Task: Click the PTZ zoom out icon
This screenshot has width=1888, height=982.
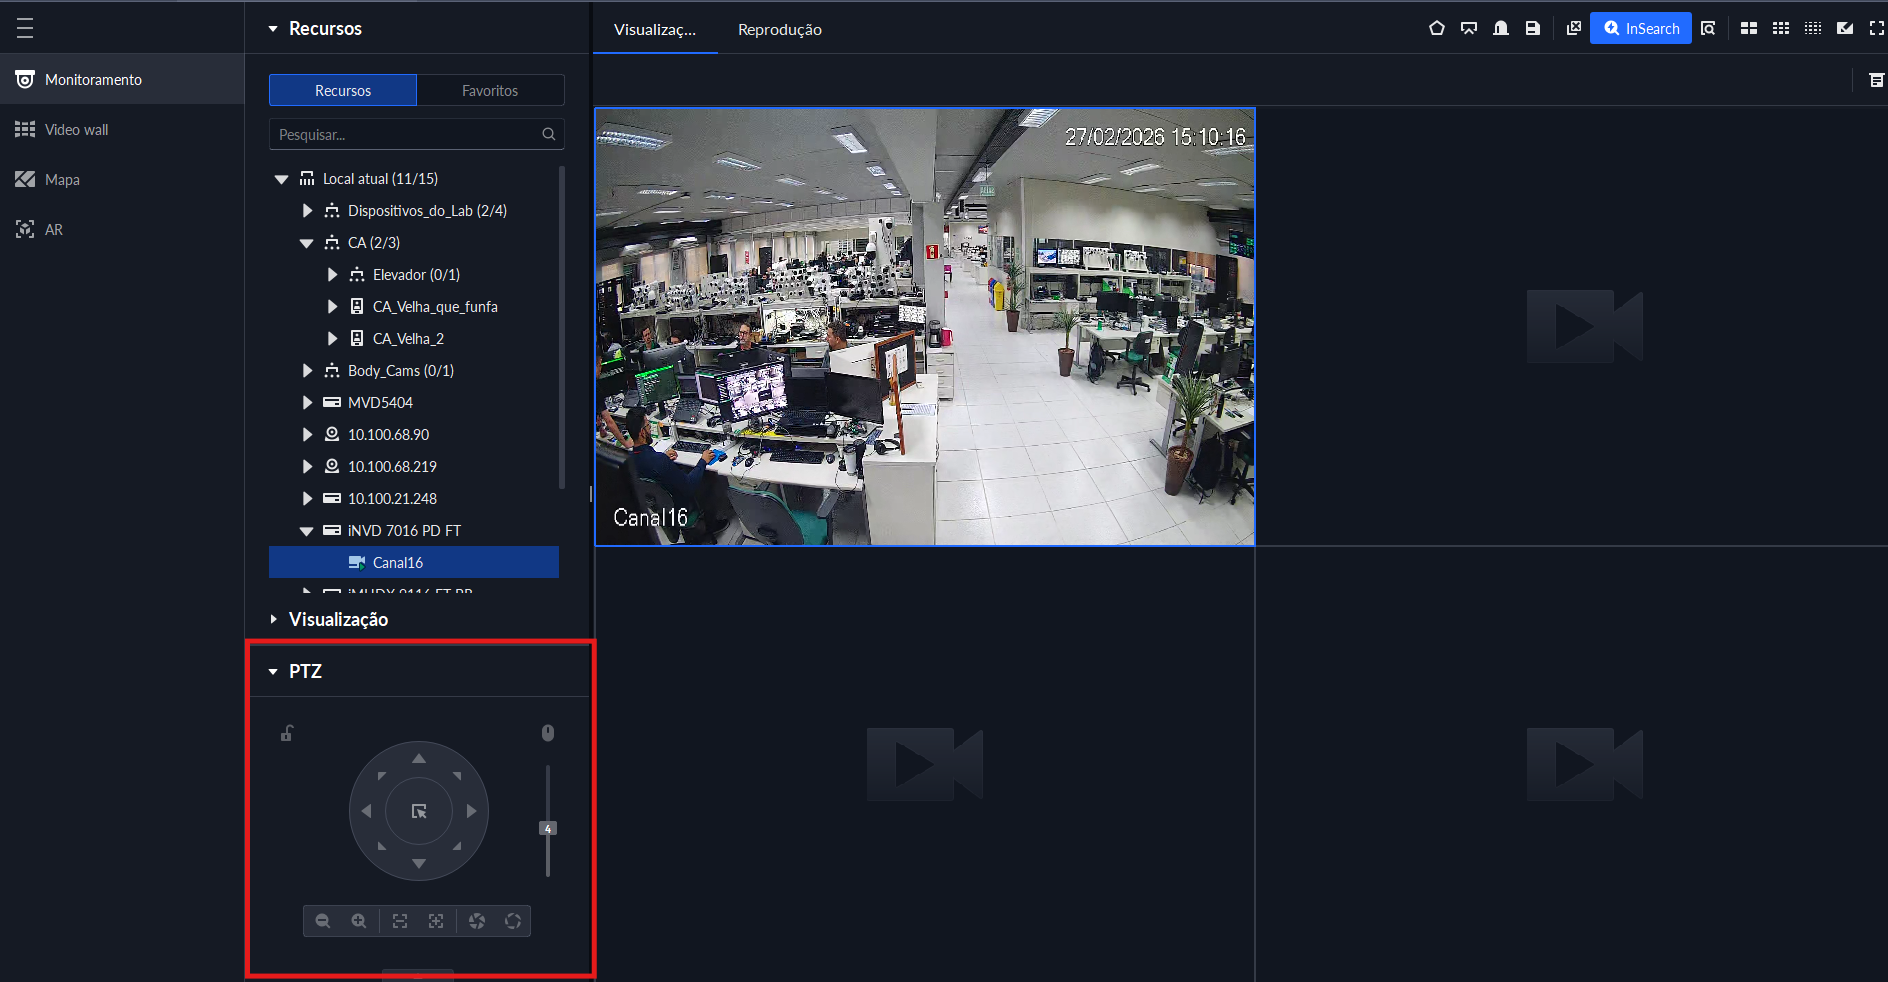Action: (x=323, y=921)
